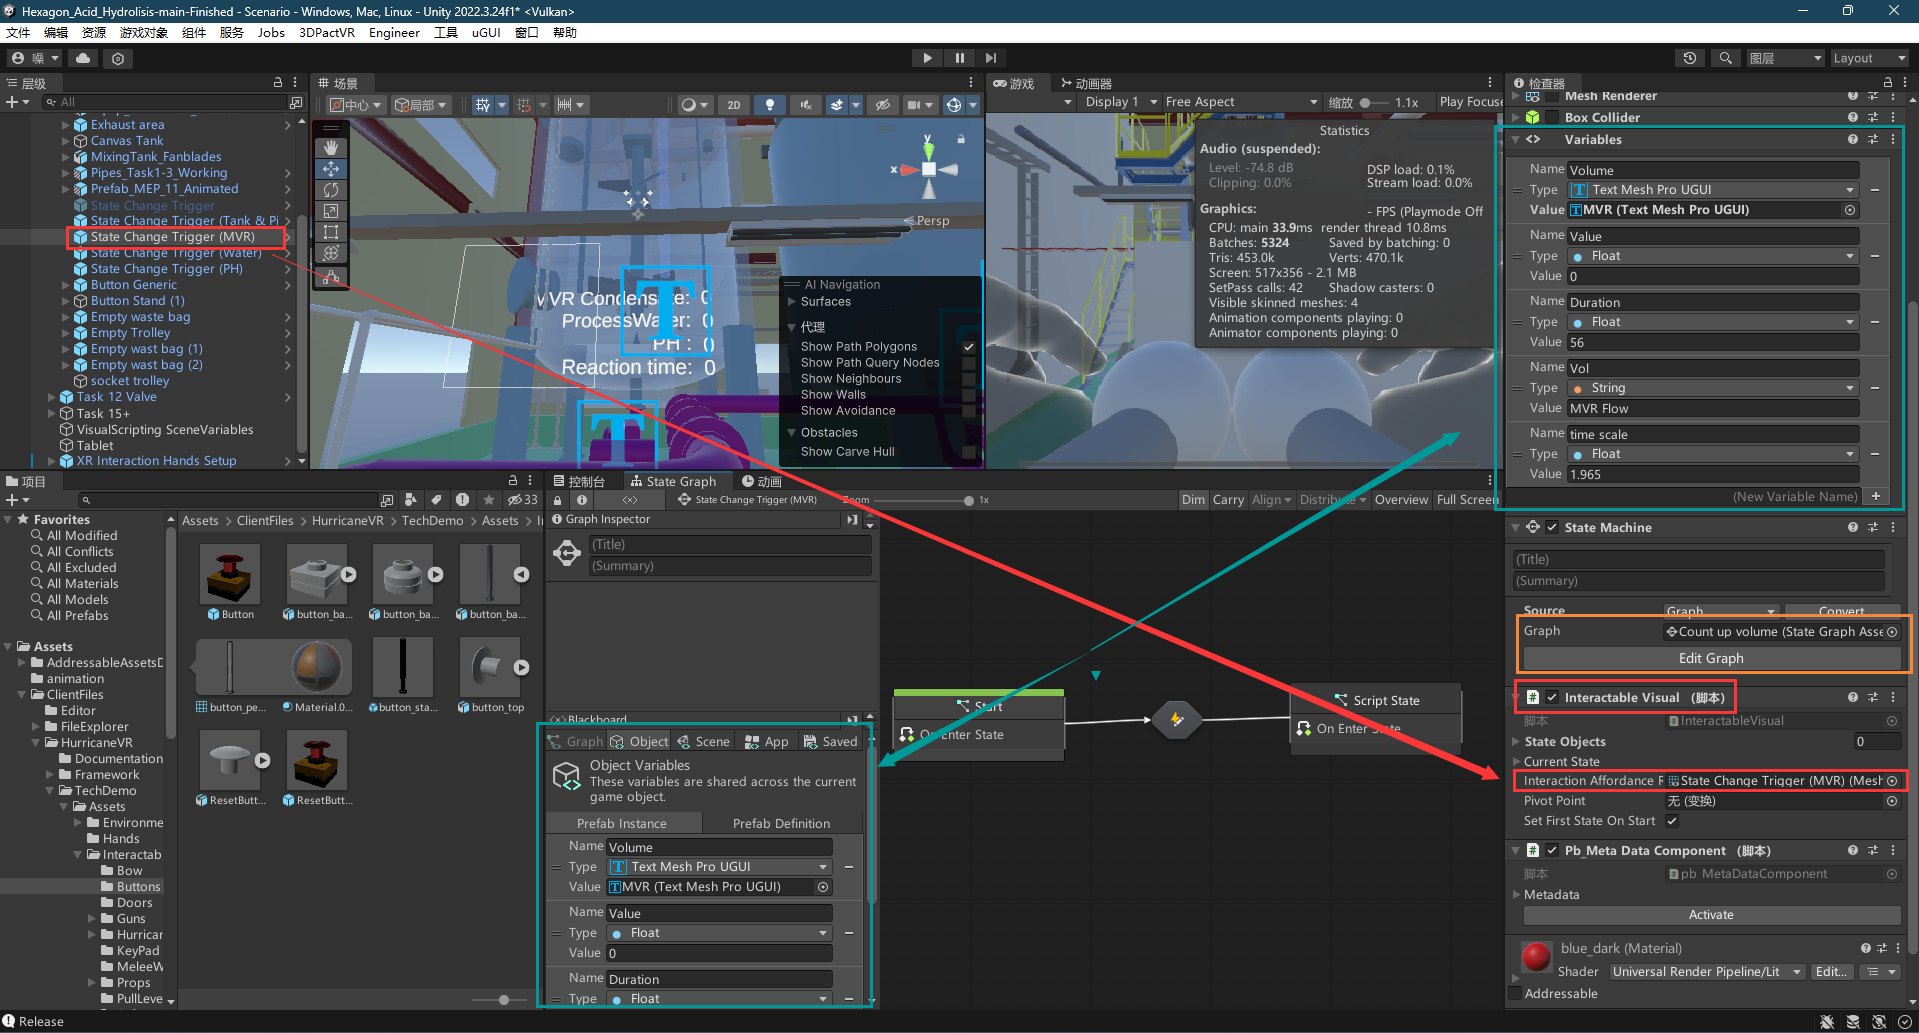Expand the Task 12 Valve hierarchy item
The image size is (1919, 1033).
click(52, 397)
